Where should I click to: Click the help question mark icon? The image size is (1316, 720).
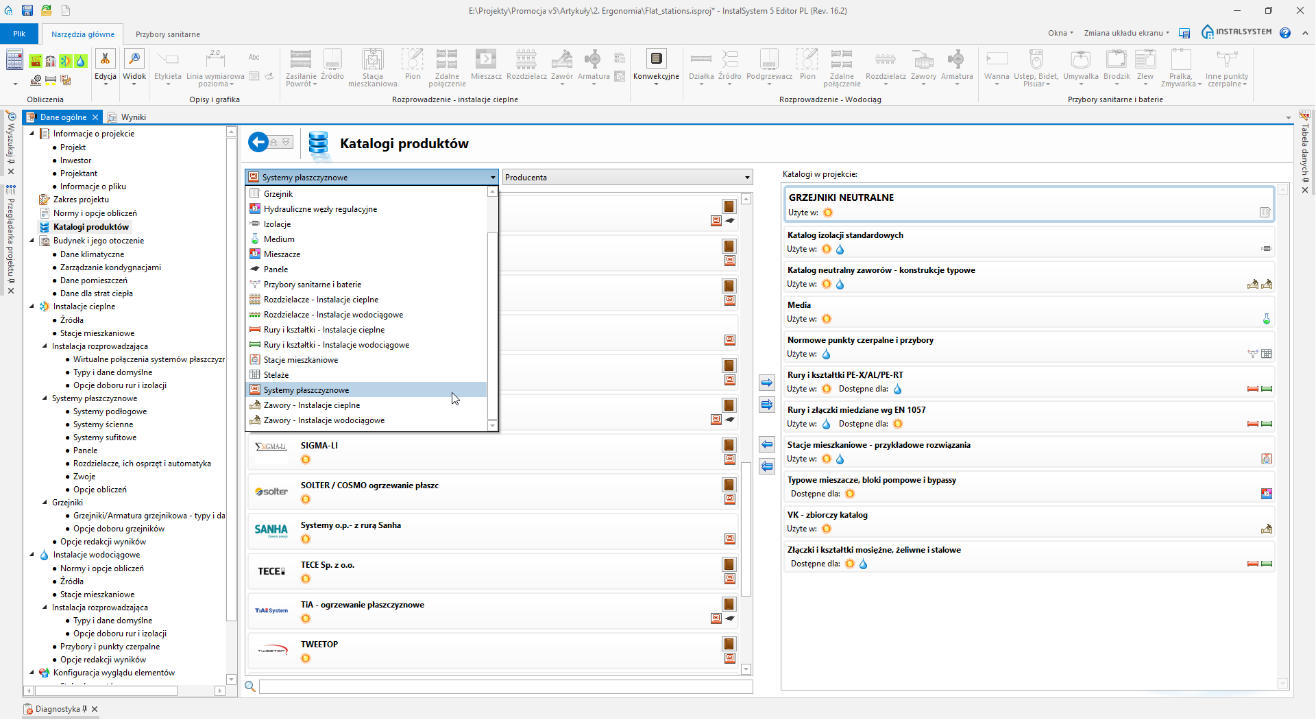(x=1285, y=32)
